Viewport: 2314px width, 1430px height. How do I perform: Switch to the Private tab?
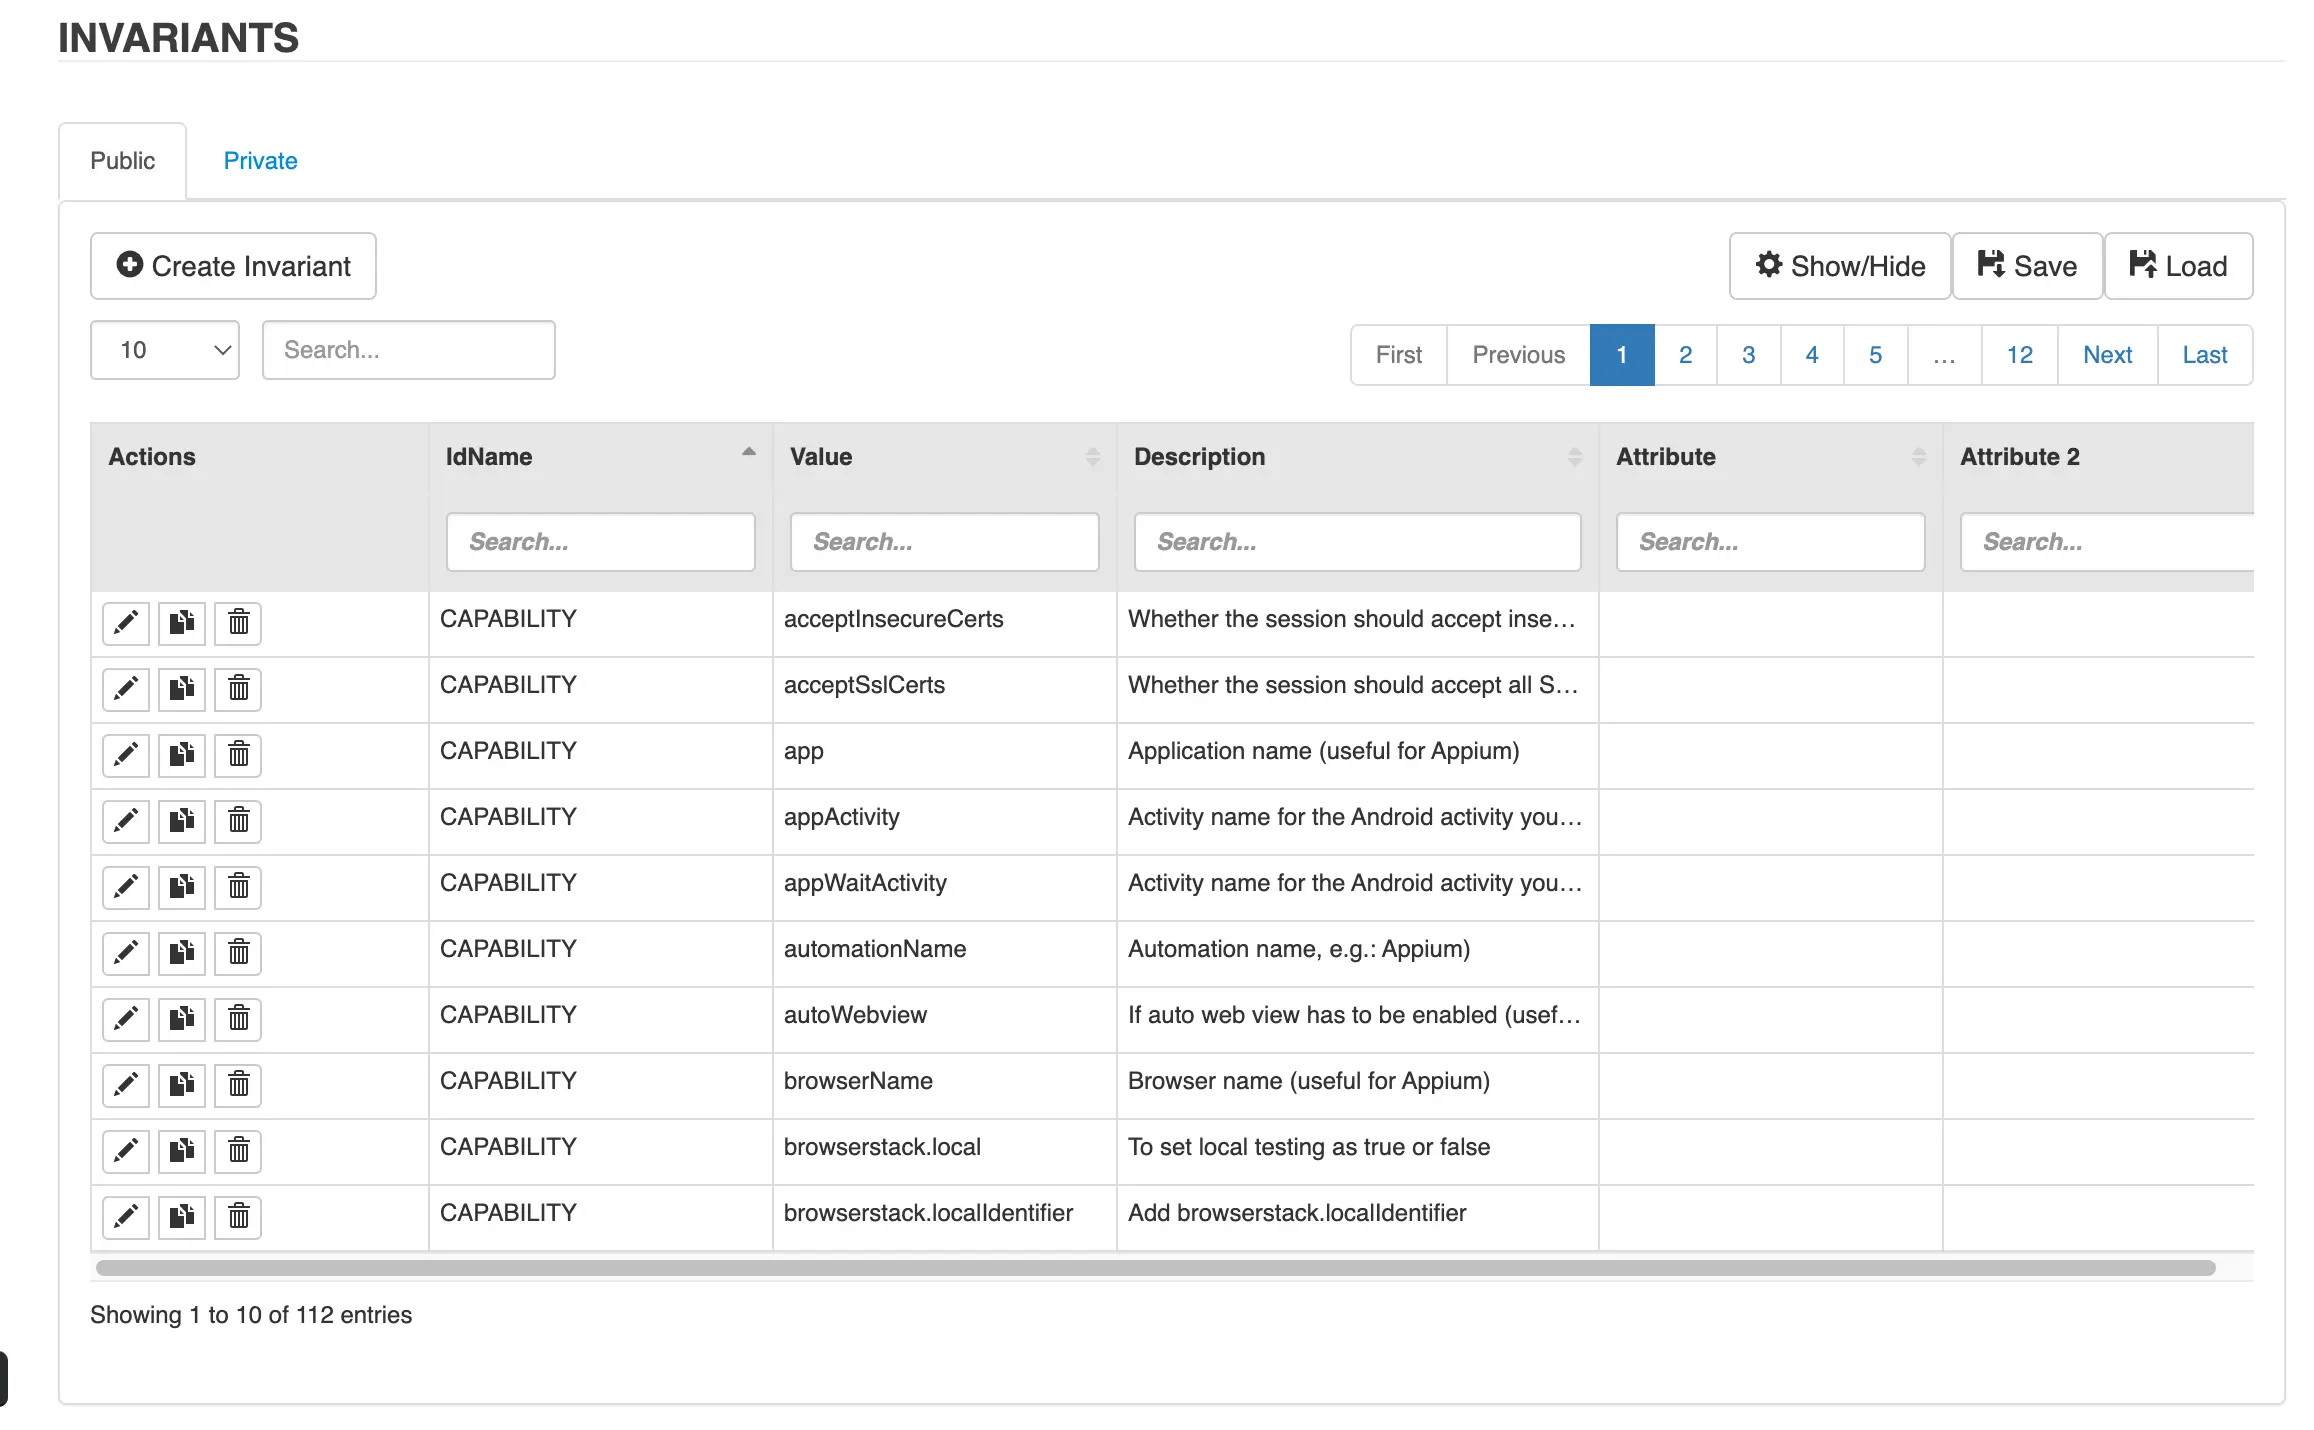pyautogui.click(x=260, y=161)
